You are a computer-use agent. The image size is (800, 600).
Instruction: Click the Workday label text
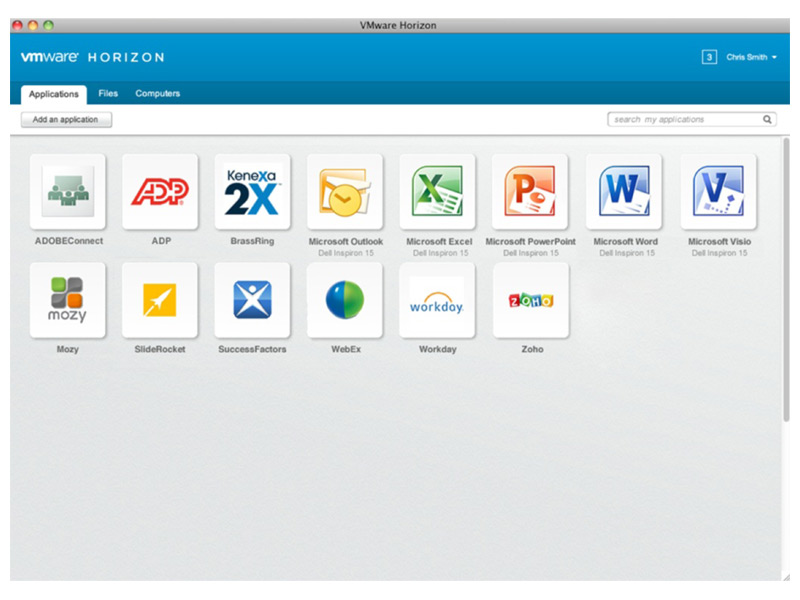[438, 349]
